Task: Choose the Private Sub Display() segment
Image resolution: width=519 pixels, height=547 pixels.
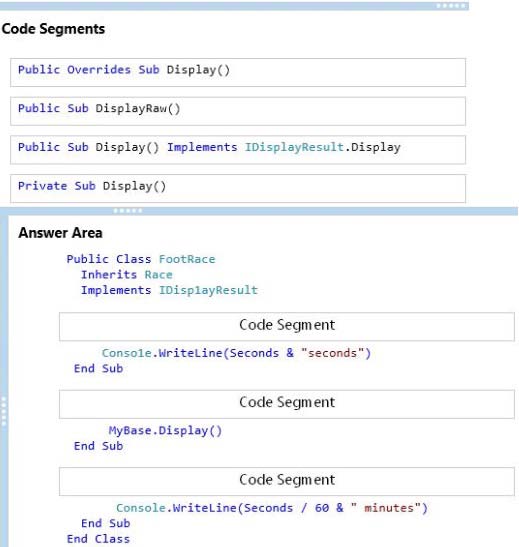Action: click(x=238, y=188)
